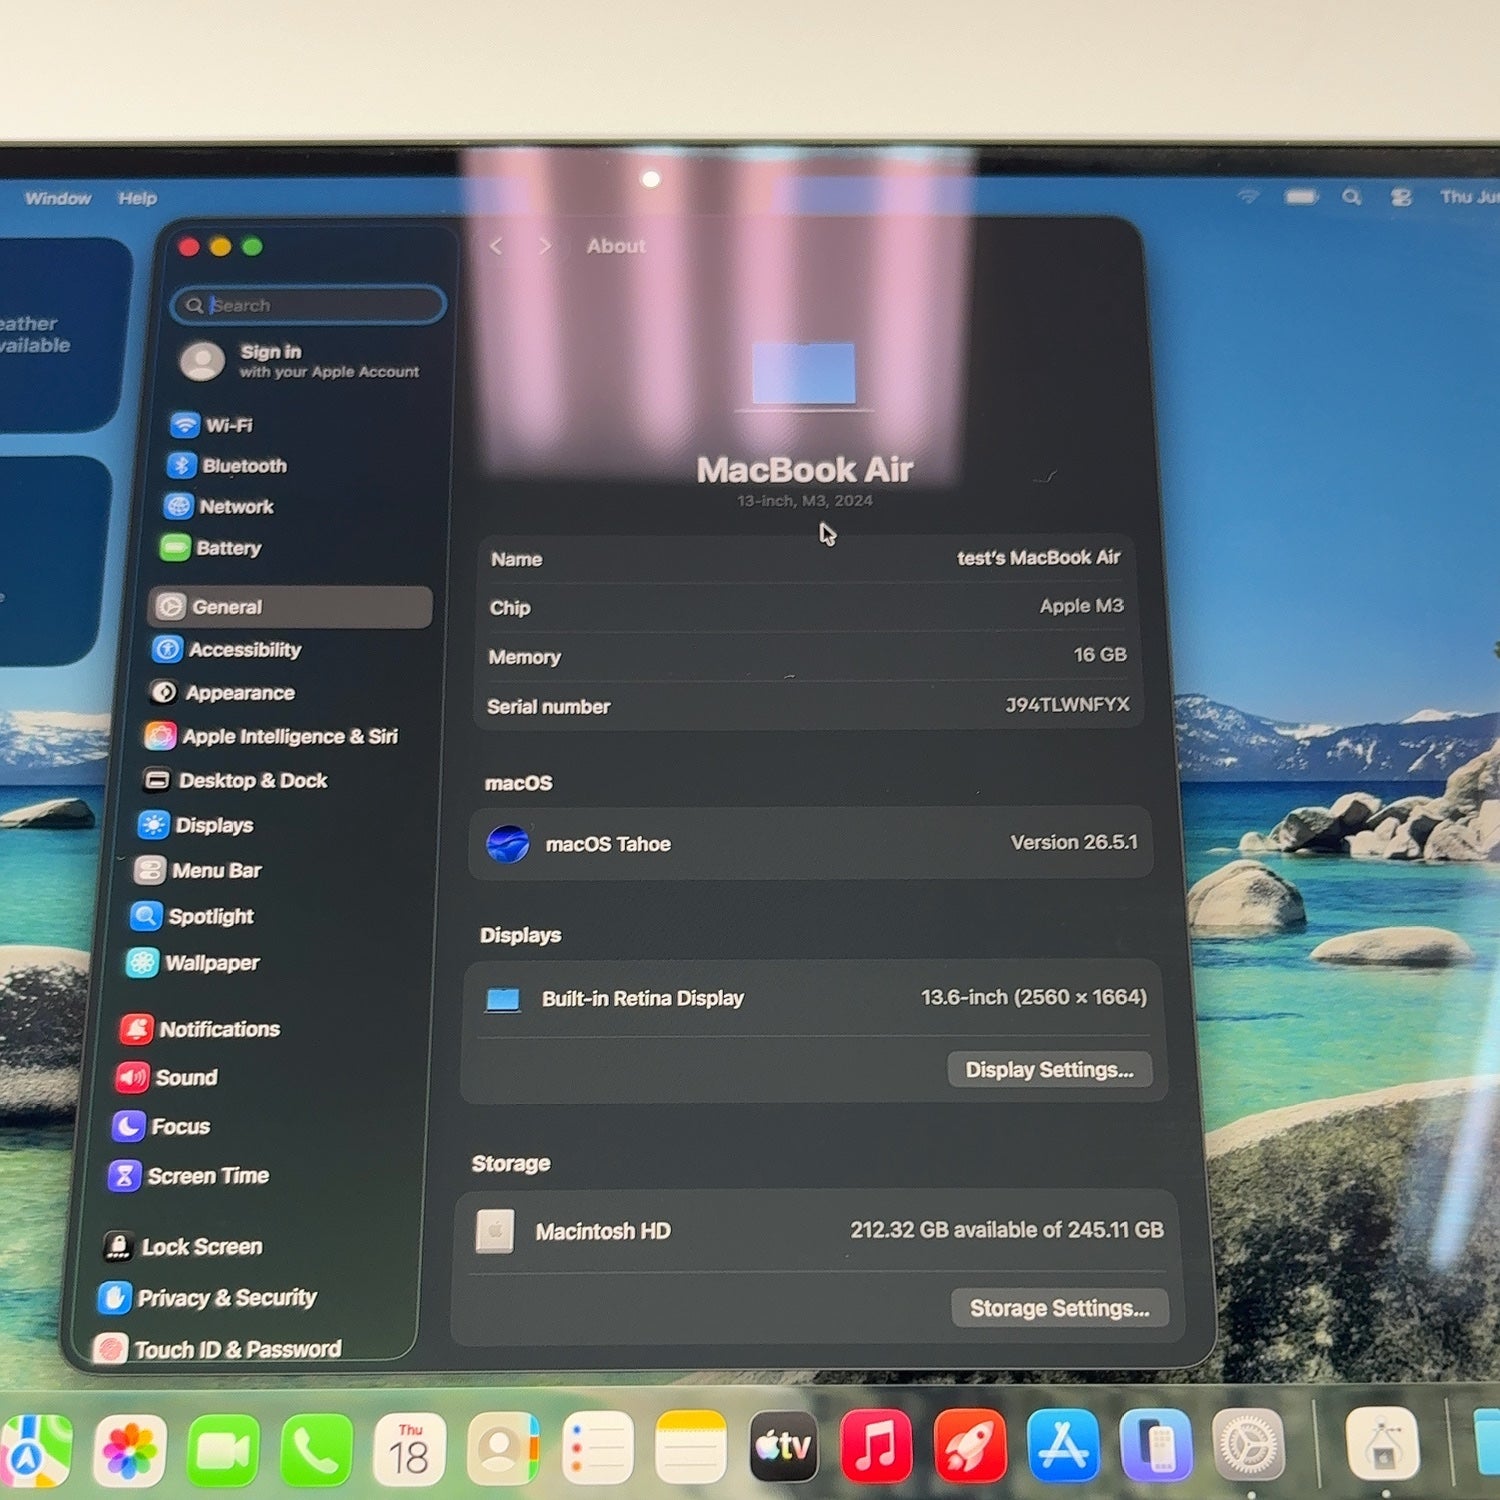The height and width of the screenshot is (1500, 1500).
Task: Open Reminders from the Dock
Action: [x=597, y=1447]
